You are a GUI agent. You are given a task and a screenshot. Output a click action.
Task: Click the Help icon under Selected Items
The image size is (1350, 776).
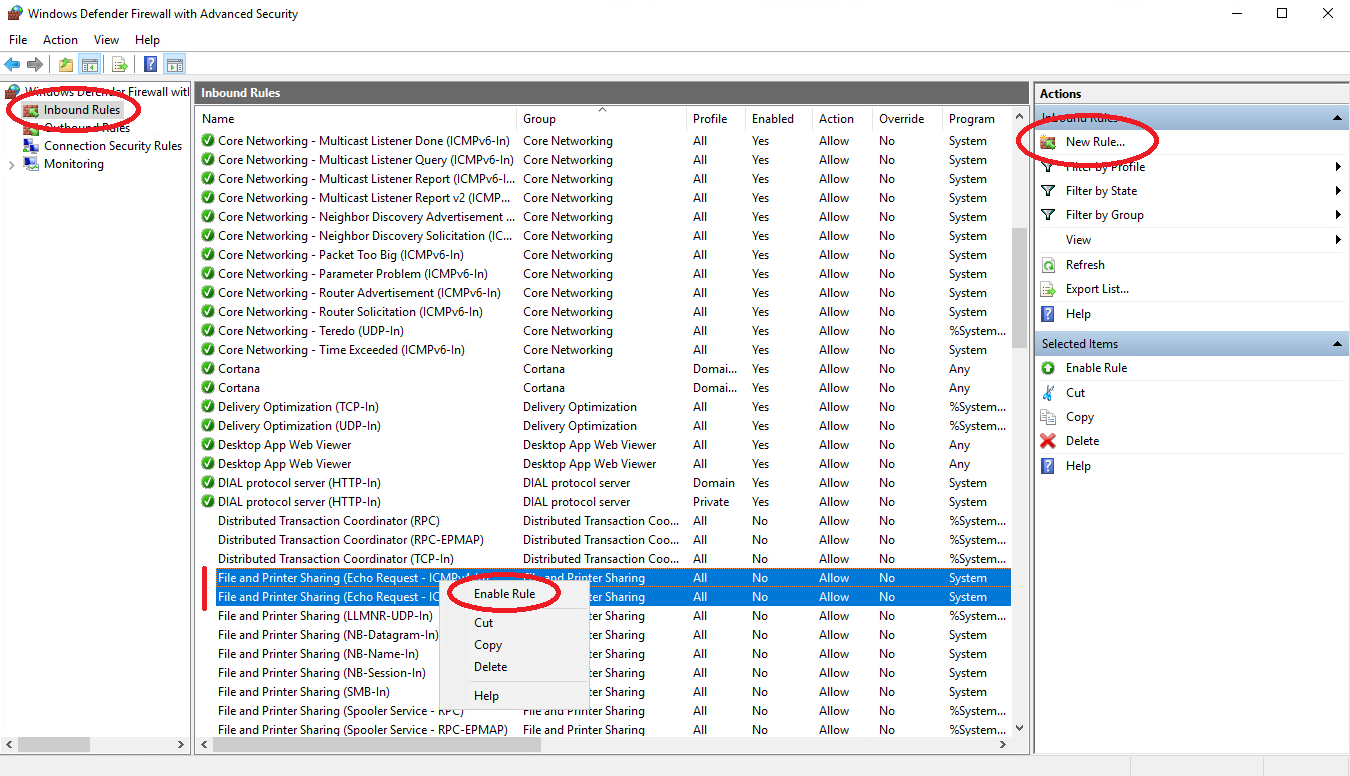pyautogui.click(x=1048, y=466)
